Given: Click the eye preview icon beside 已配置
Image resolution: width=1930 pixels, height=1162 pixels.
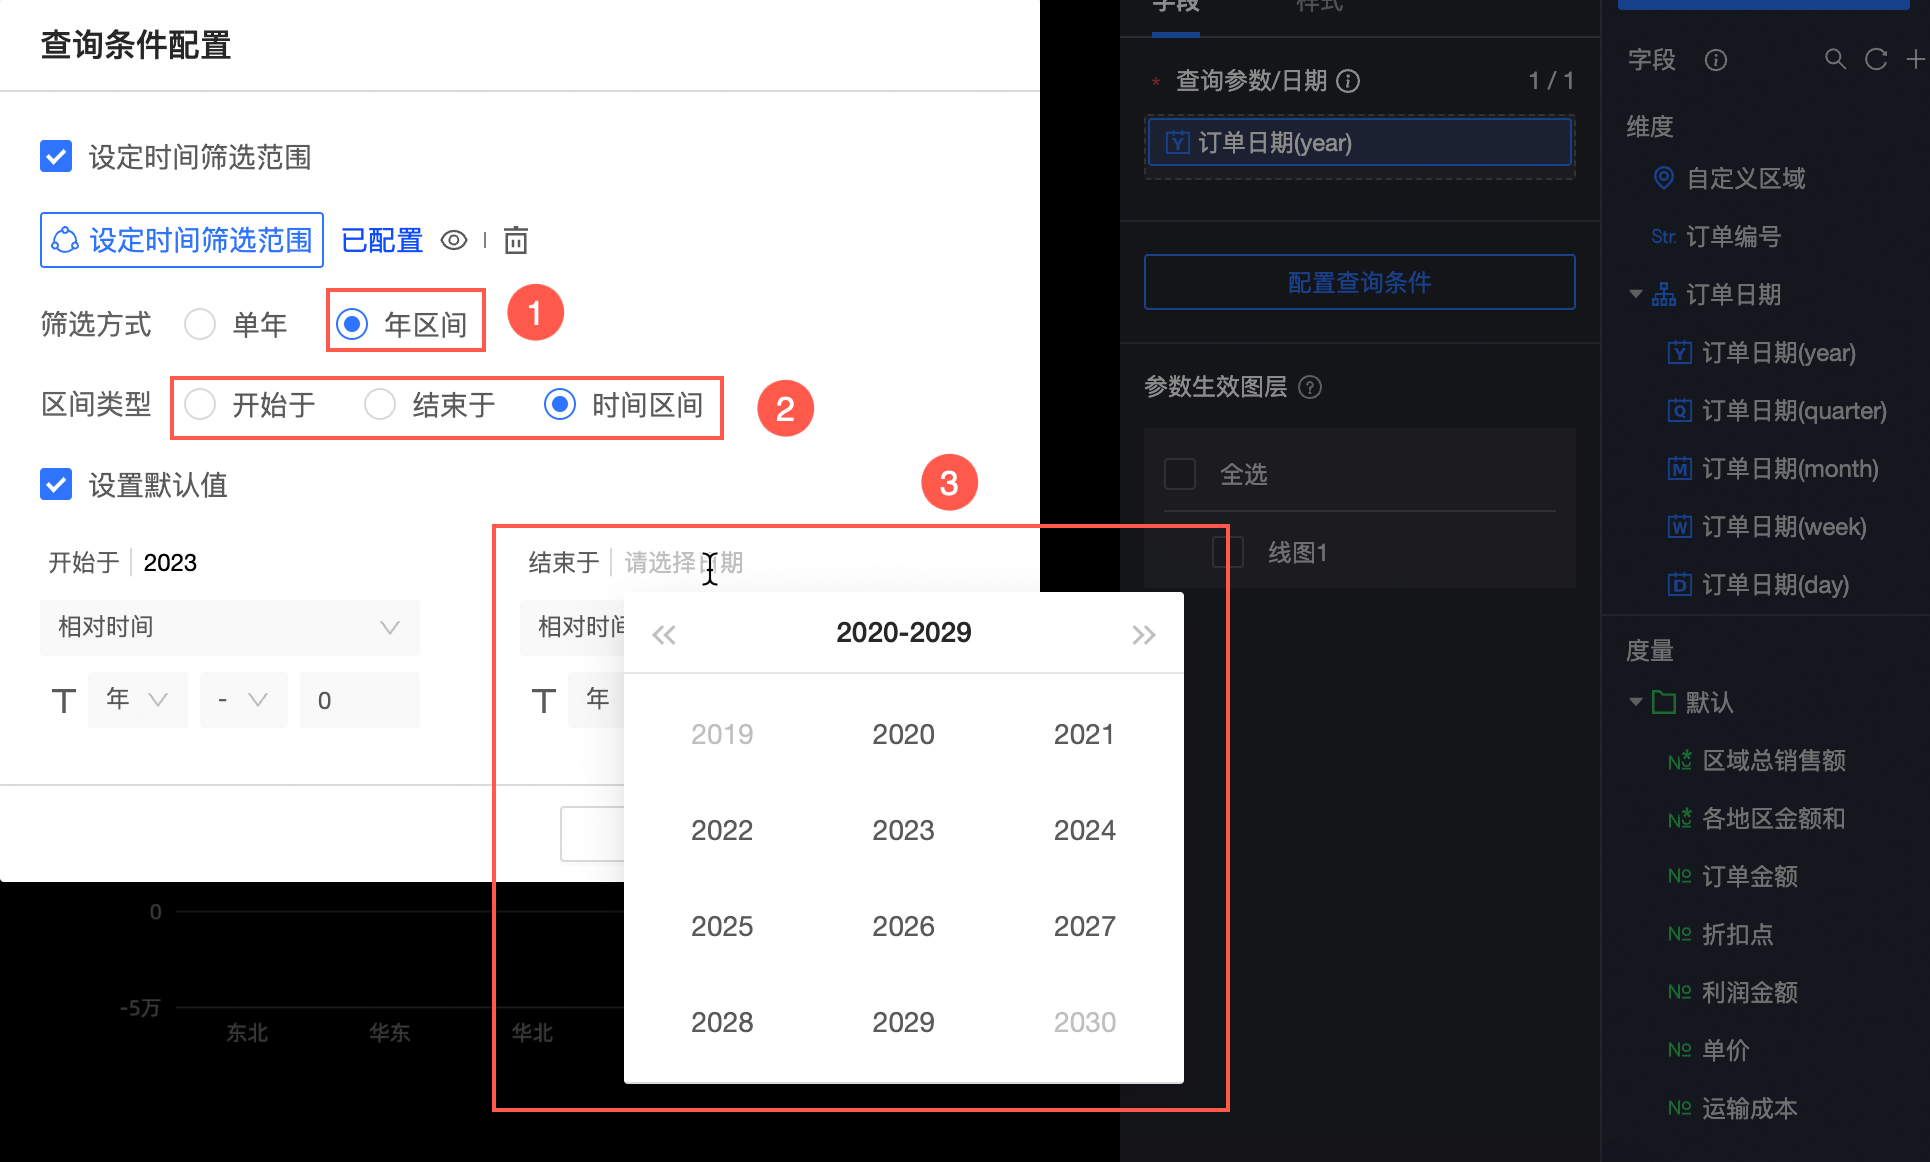Looking at the screenshot, I should [454, 240].
